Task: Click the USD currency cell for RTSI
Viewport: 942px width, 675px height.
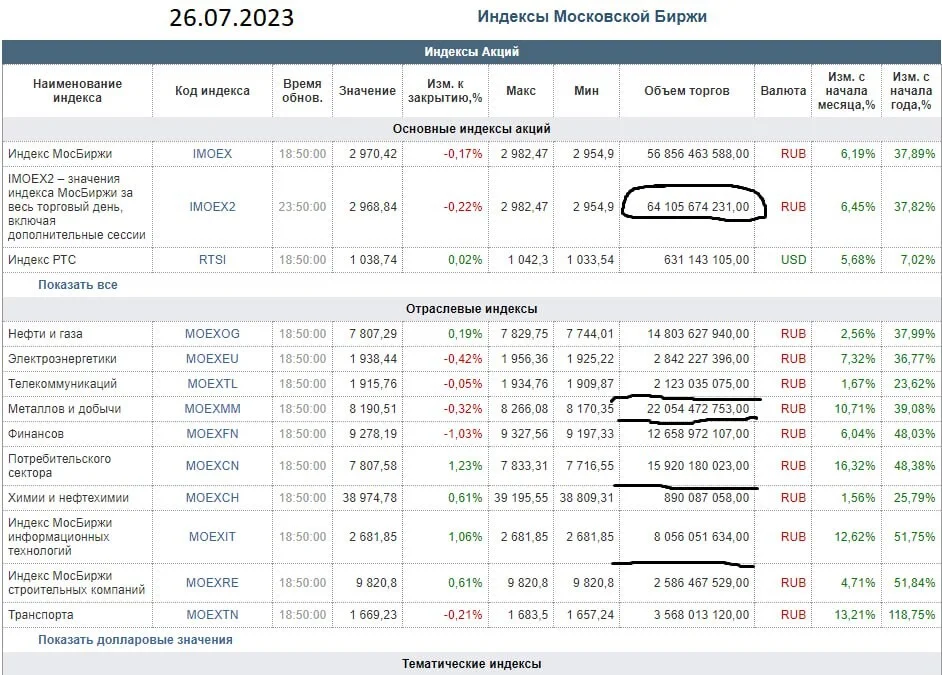Action: (x=793, y=259)
